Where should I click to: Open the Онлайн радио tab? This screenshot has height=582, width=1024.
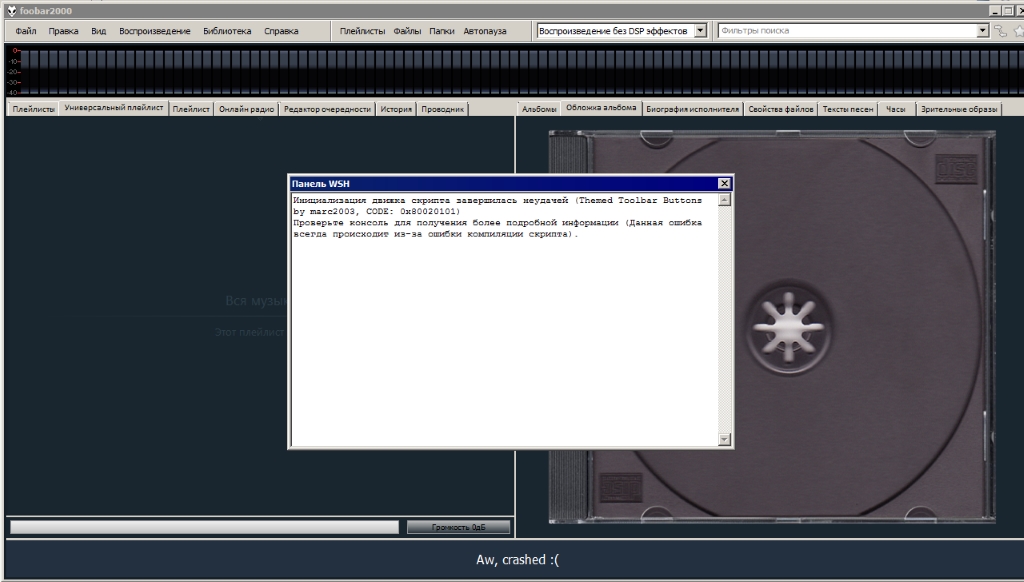point(246,109)
